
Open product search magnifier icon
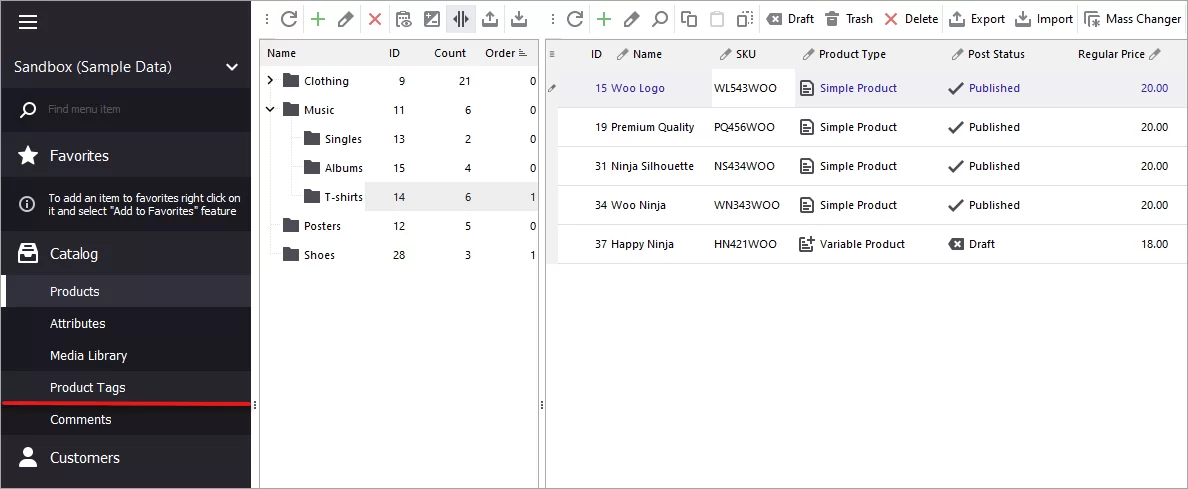[660, 19]
